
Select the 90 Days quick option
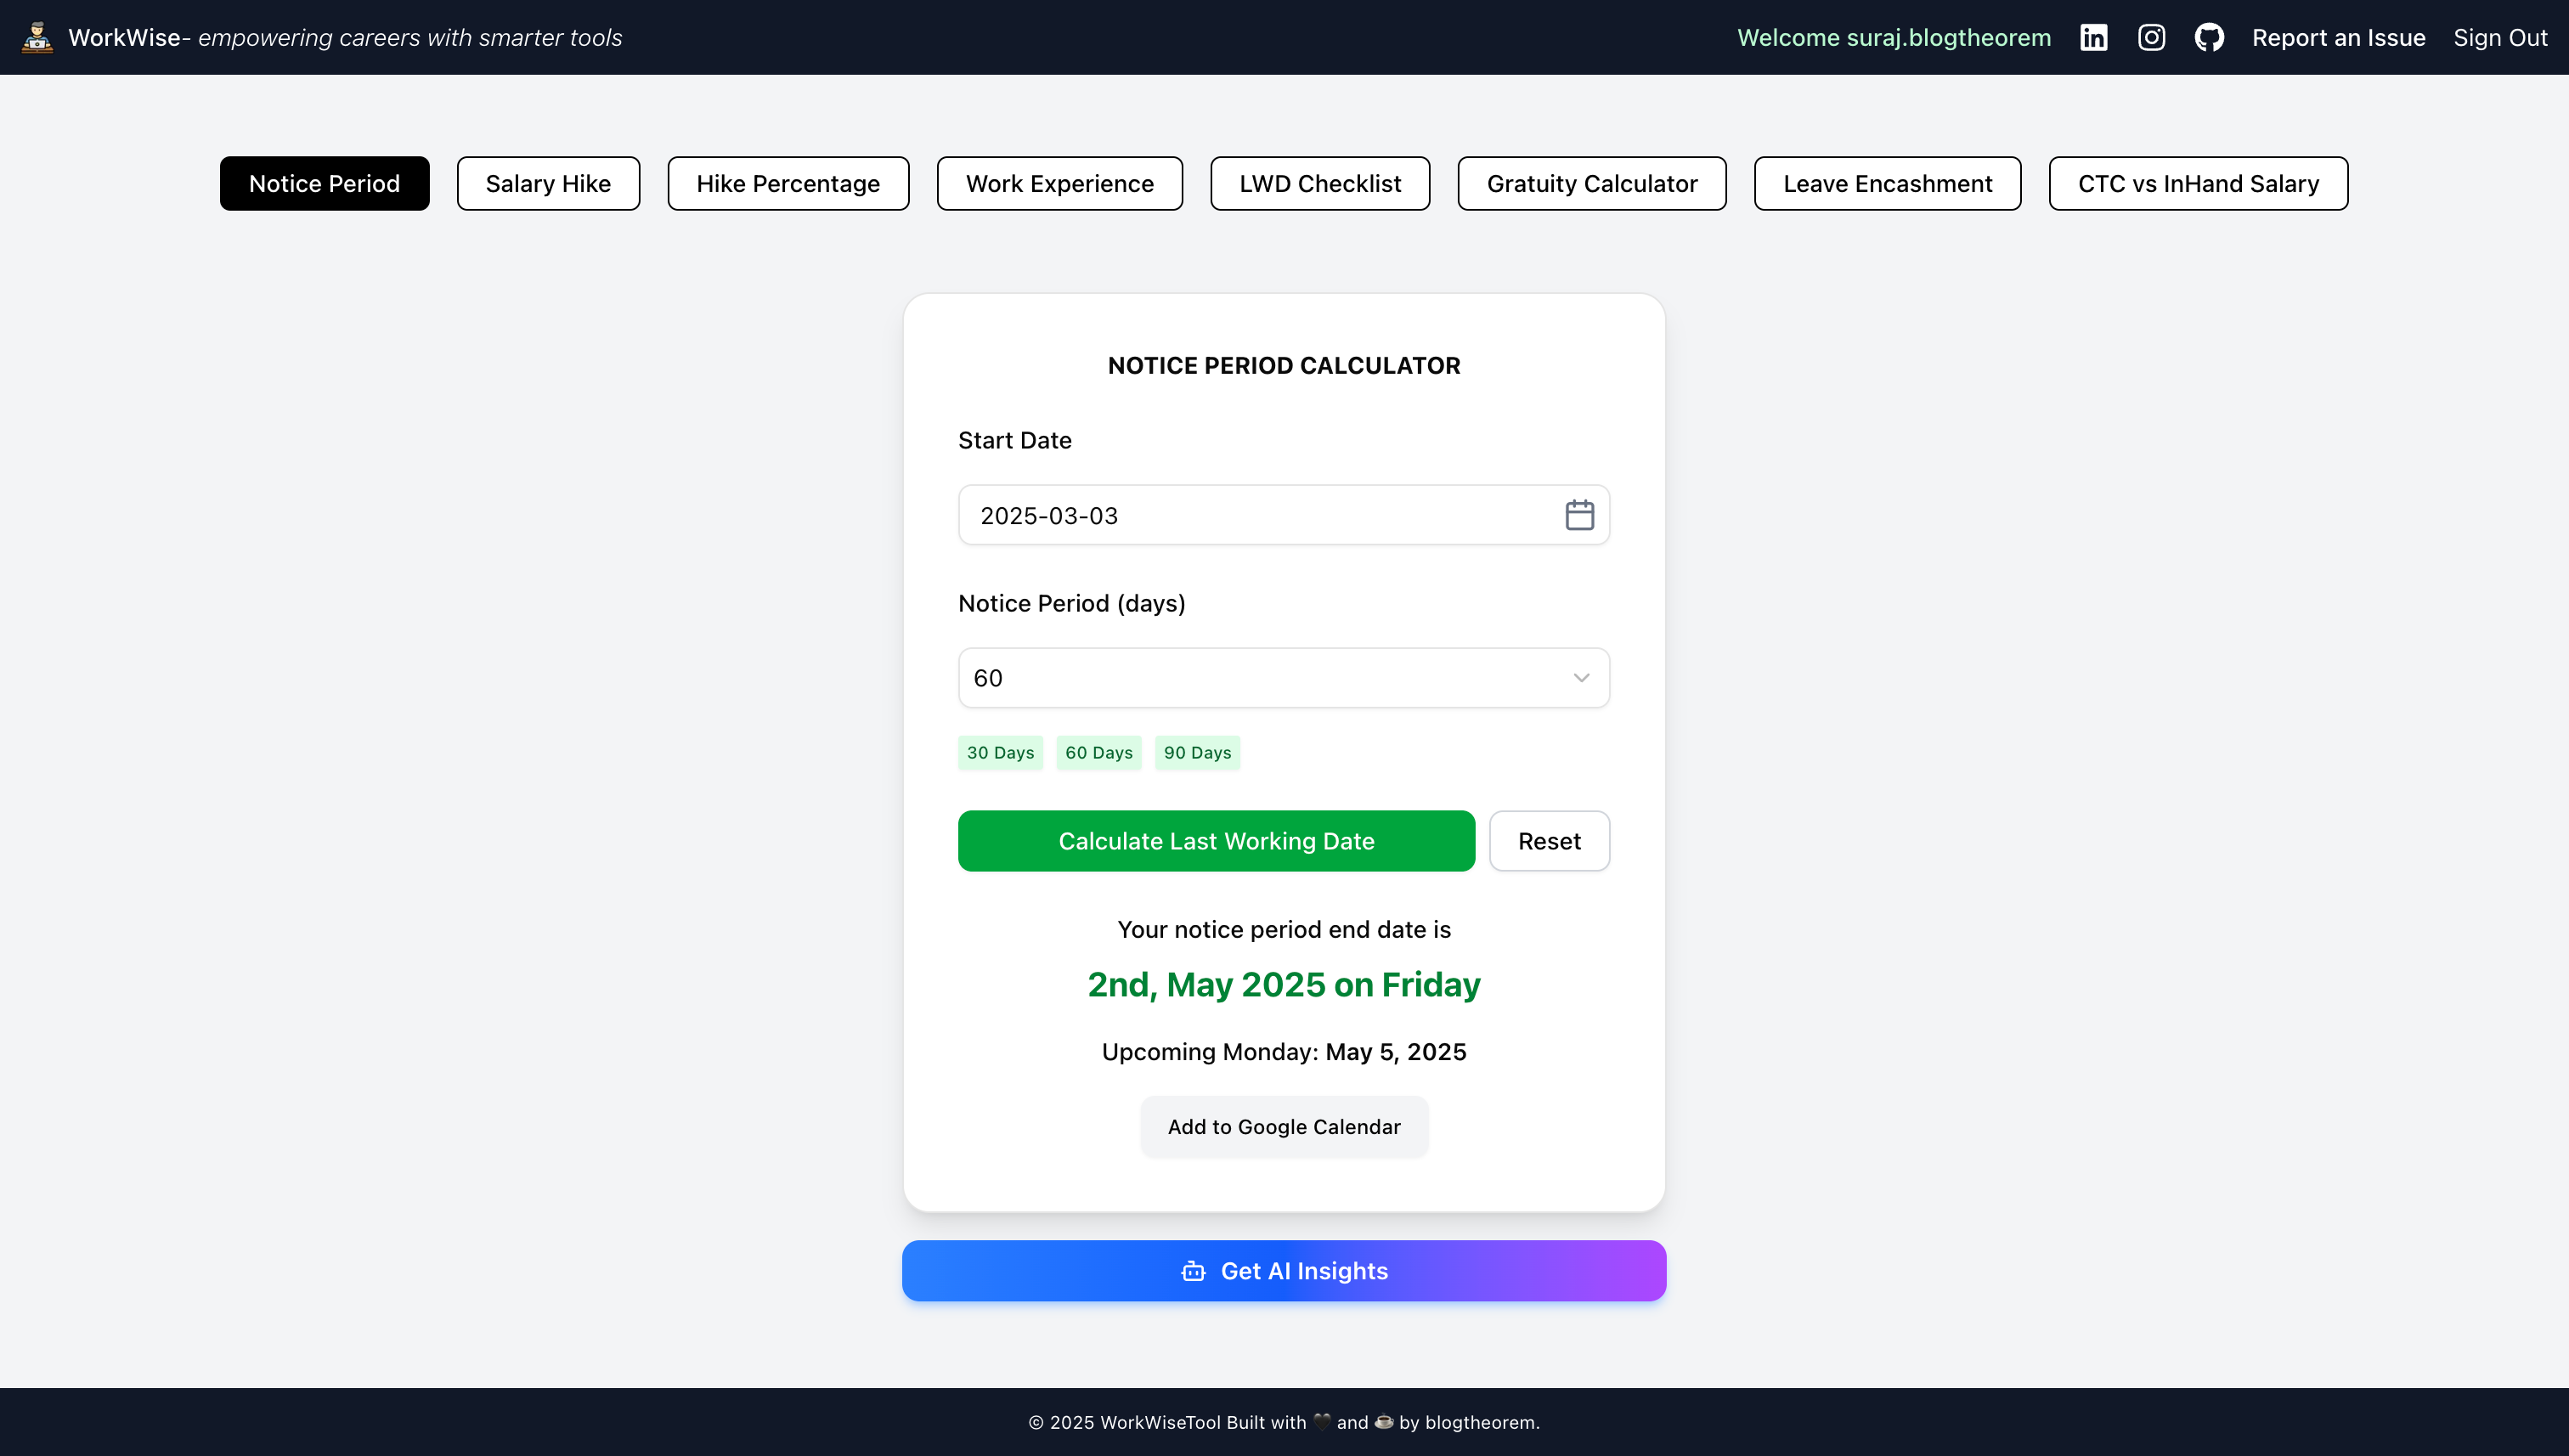pyautogui.click(x=1197, y=753)
